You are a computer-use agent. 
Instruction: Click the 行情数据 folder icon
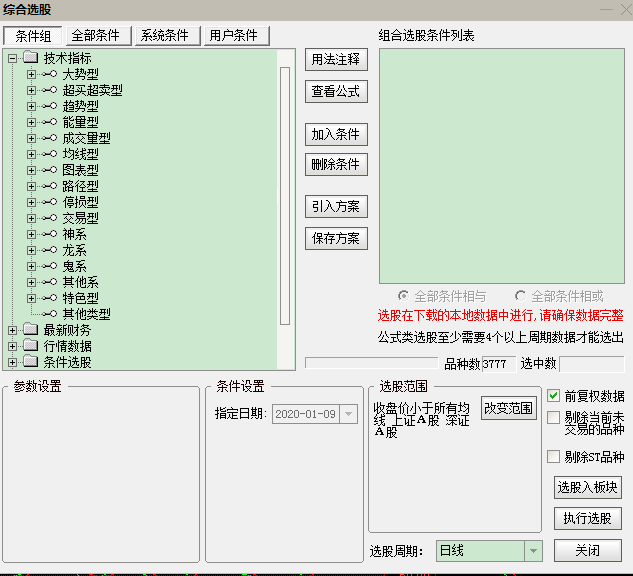pyautogui.click(x=30, y=346)
